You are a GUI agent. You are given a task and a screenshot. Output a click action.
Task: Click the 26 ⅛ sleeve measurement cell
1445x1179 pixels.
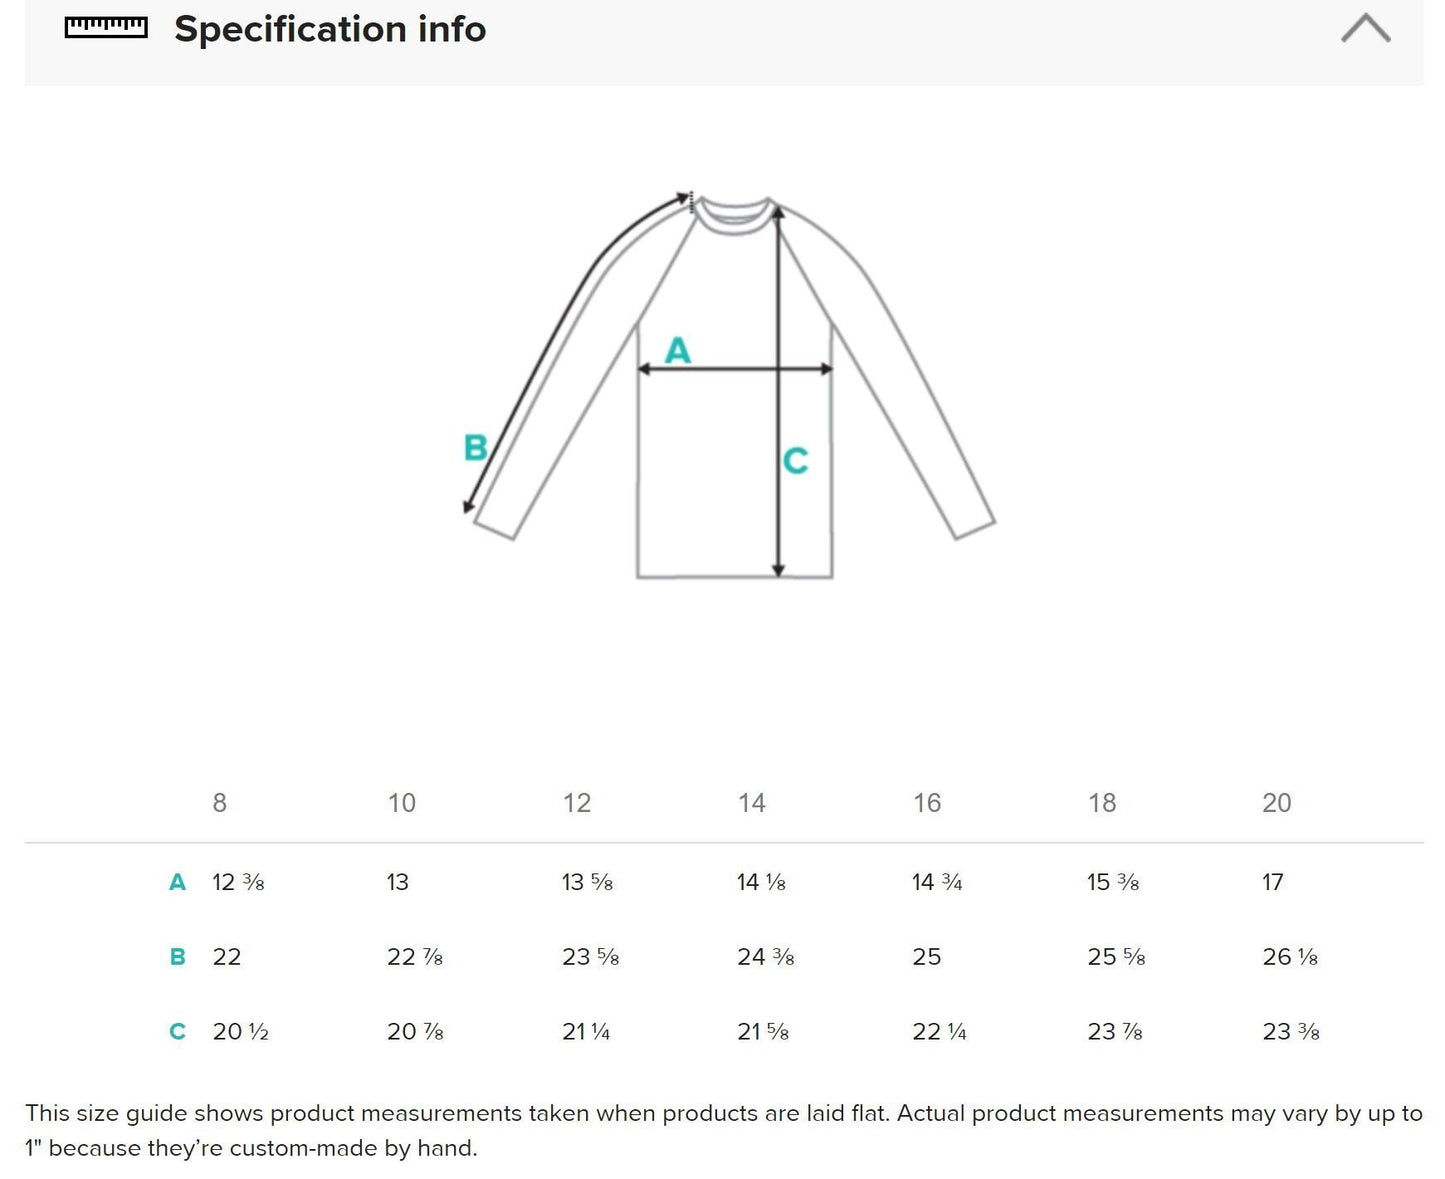pos(1290,957)
